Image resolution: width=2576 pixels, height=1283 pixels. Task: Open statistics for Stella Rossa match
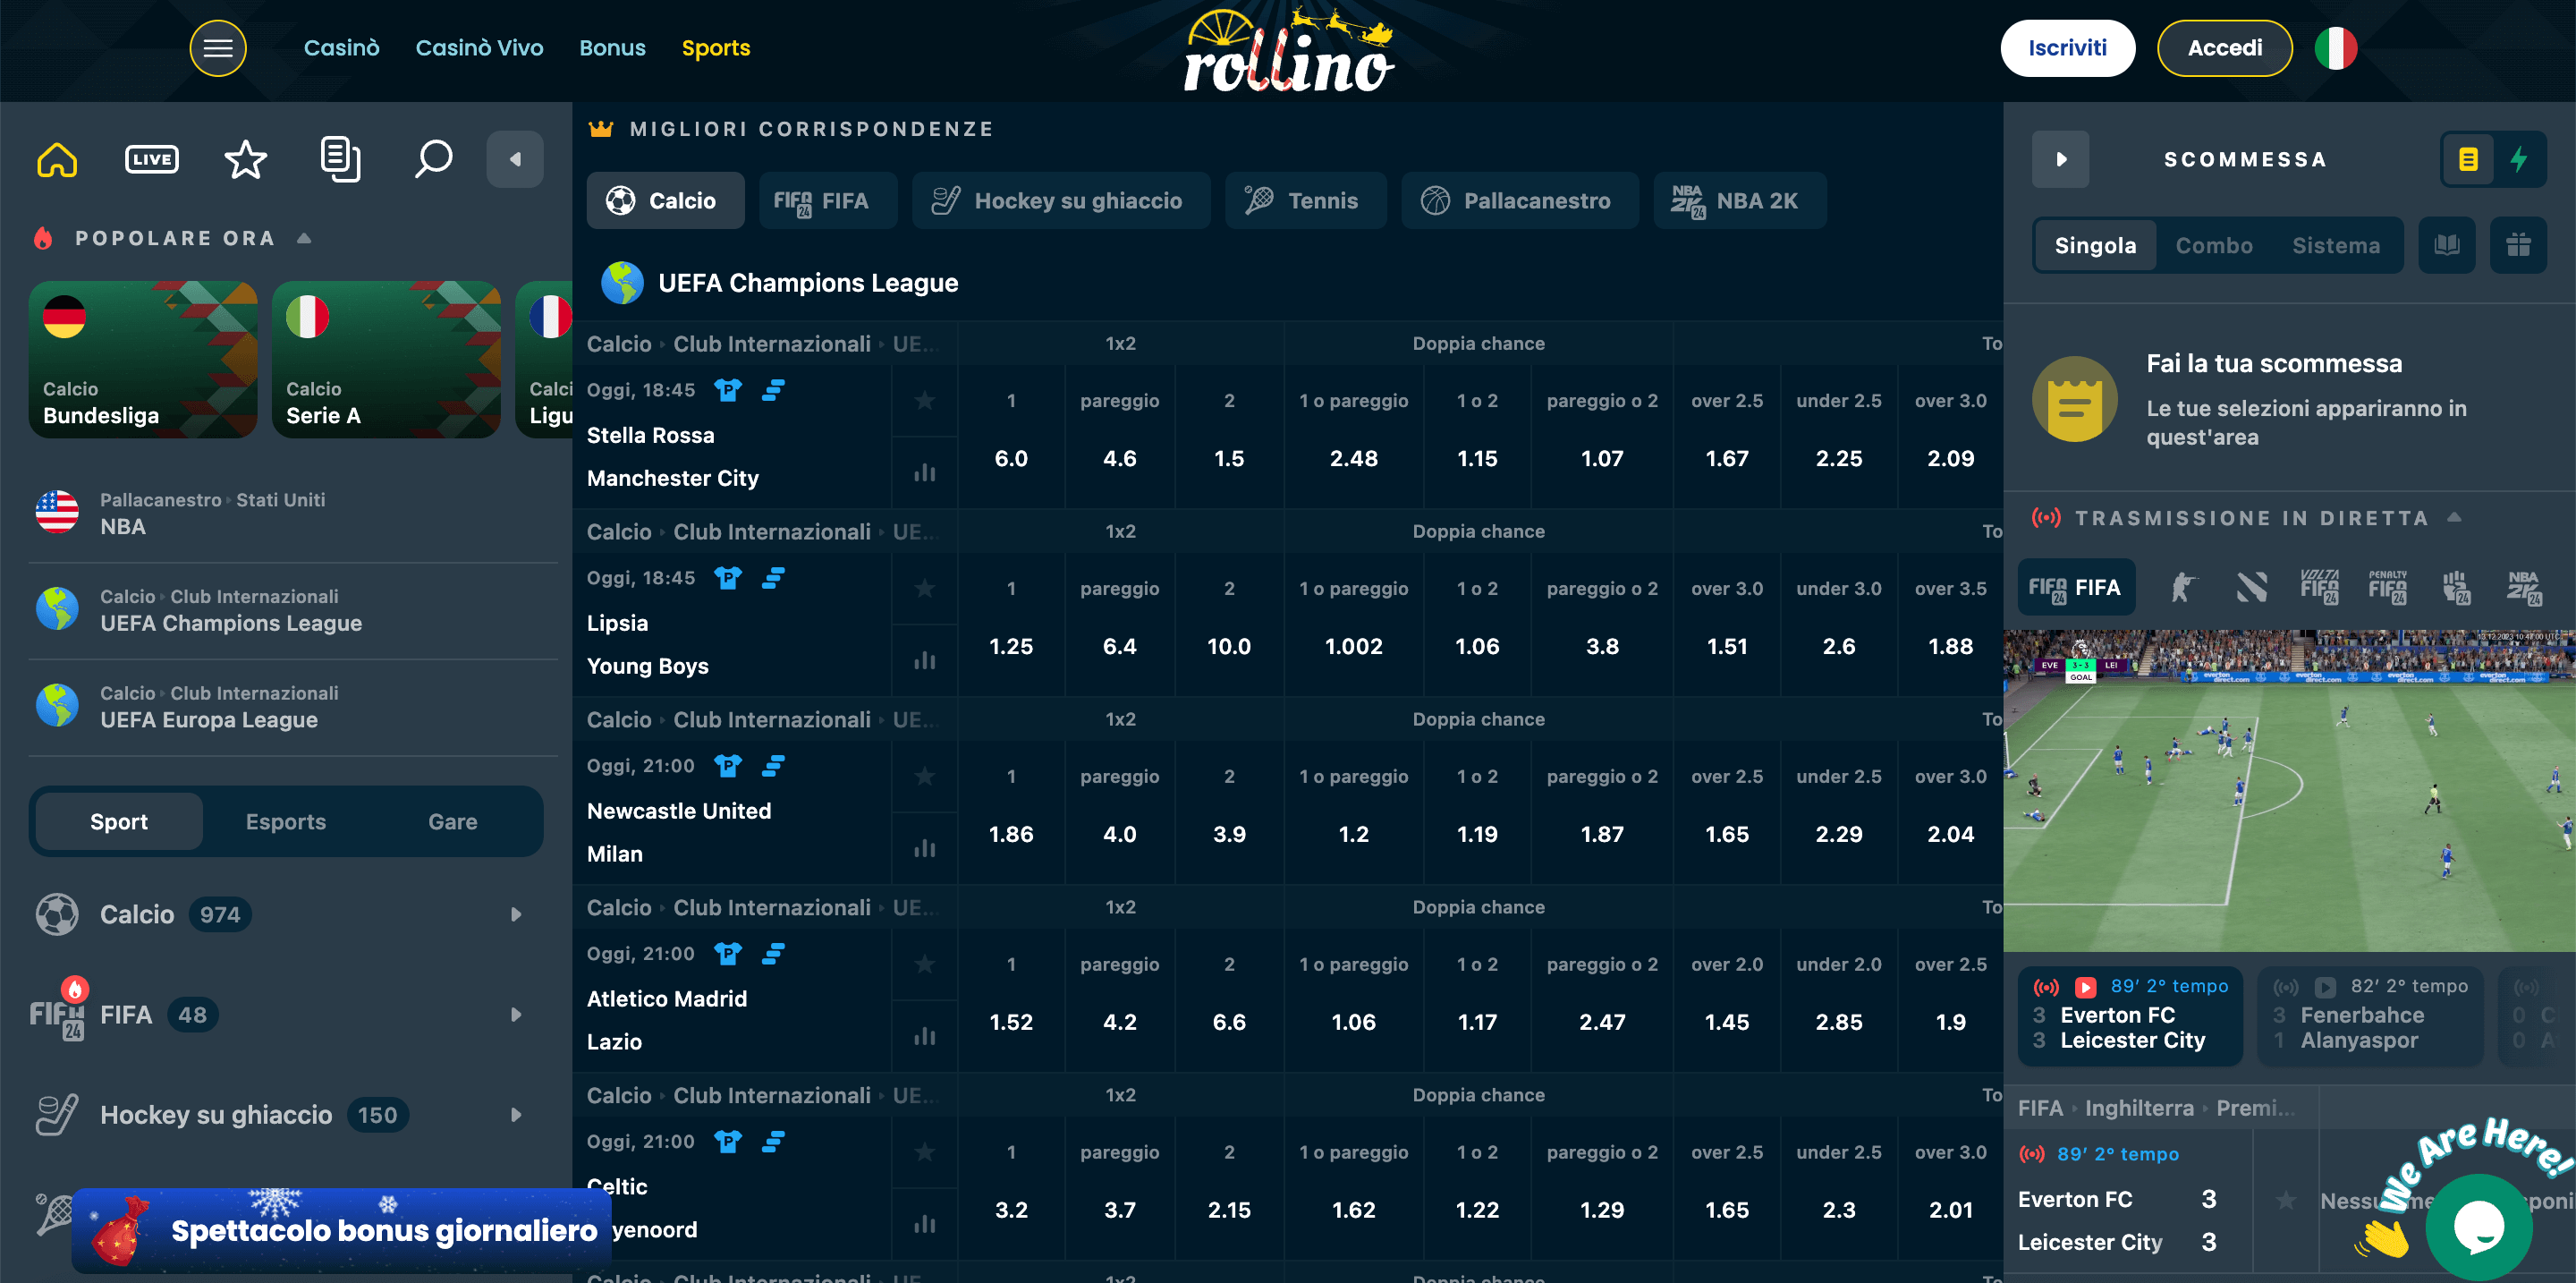pos(925,472)
